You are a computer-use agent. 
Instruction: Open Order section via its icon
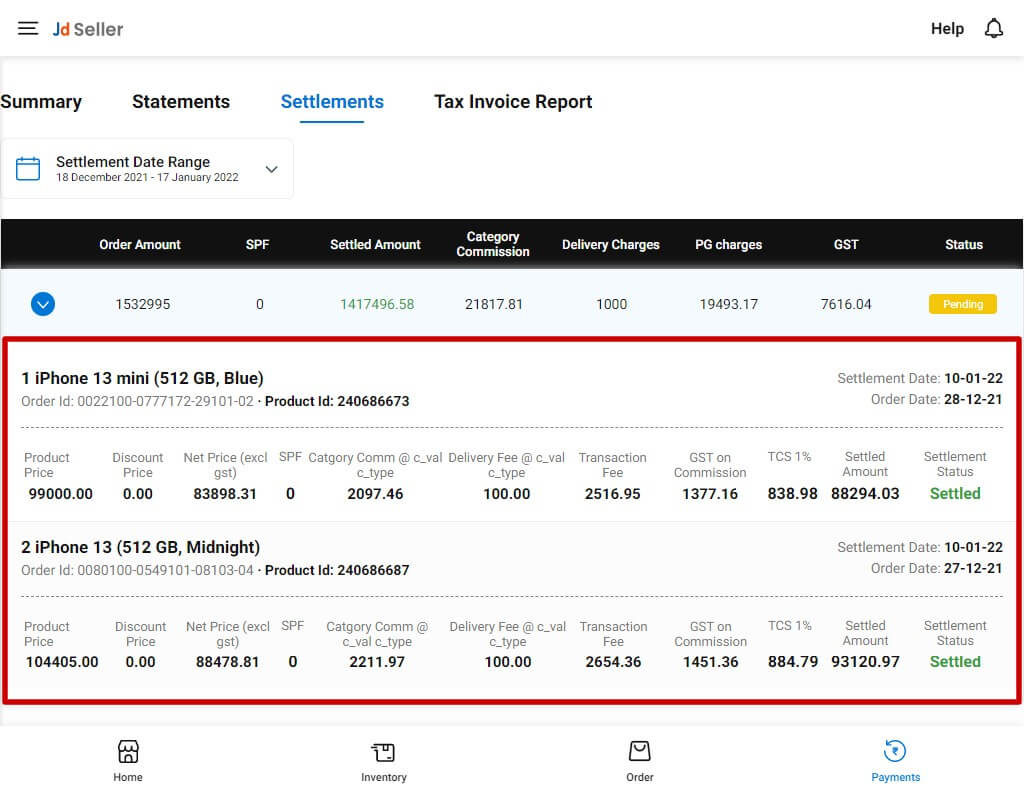point(640,755)
